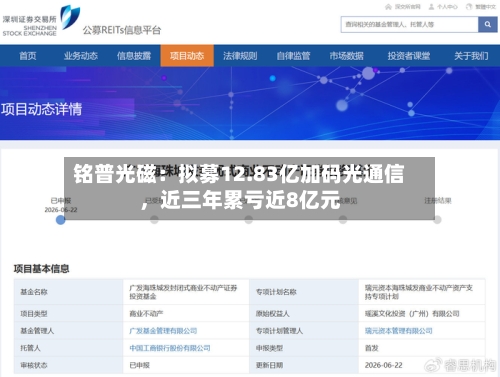The height and width of the screenshot is (377, 500).
Task: Click the Shenzhen Stock Exchange logo
Action: pos(41,21)
